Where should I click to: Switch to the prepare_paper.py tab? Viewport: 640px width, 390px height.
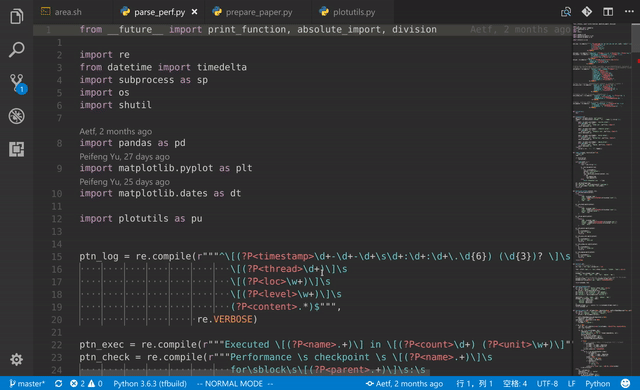click(258, 12)
